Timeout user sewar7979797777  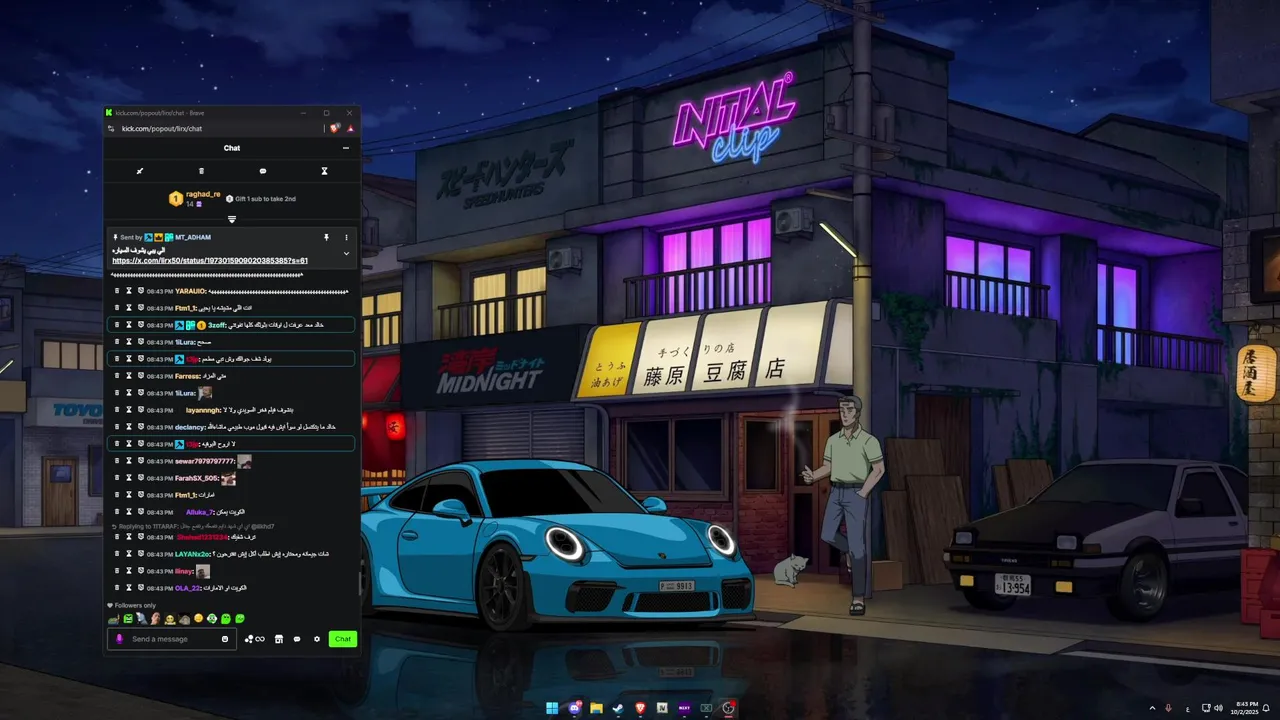(128, 461)
